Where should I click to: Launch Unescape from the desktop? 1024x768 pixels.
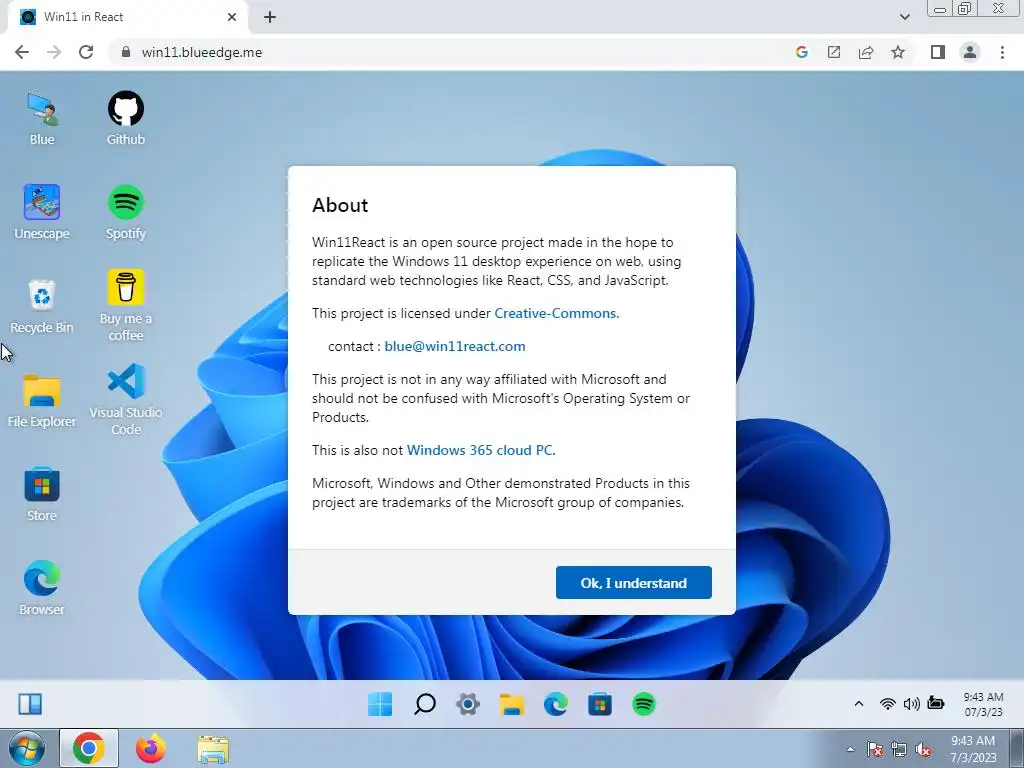click(42, 212)
